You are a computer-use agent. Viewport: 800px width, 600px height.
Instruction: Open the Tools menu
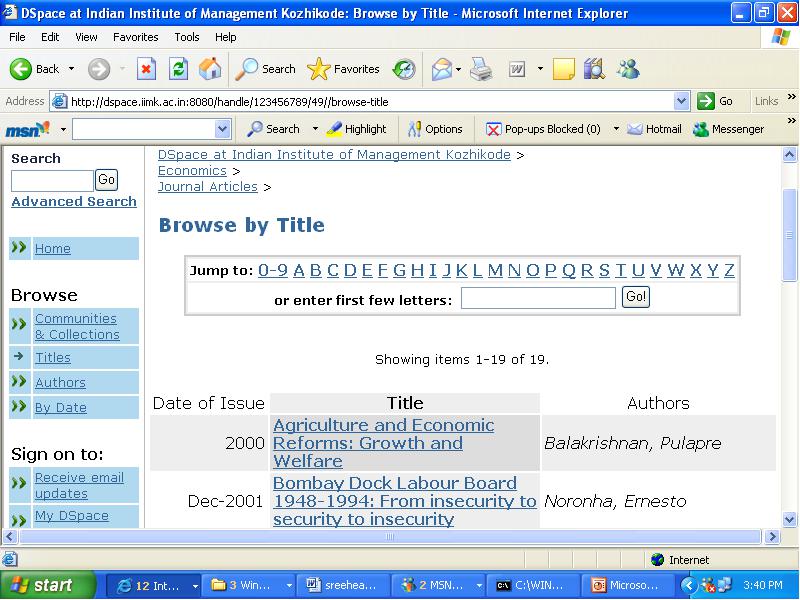[x=187, y=37]
